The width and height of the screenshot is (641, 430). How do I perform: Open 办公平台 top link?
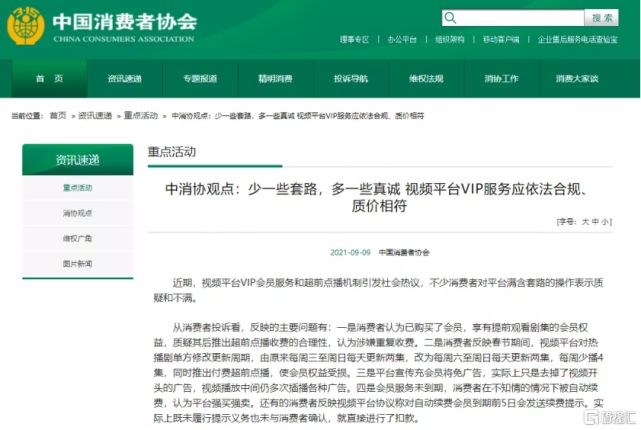tap(402, 39)
